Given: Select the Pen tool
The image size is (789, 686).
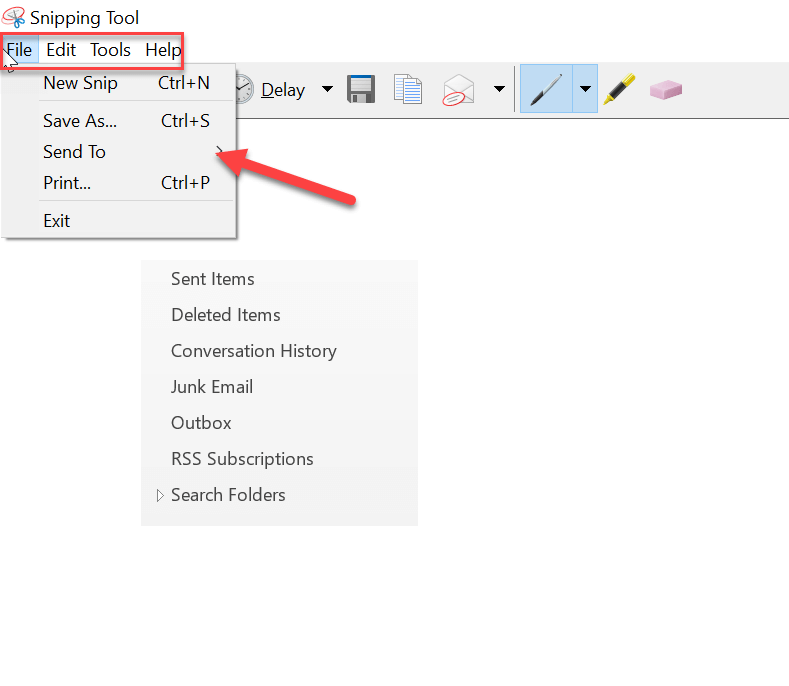Looking at the screenshot, I should coord(546,89).
